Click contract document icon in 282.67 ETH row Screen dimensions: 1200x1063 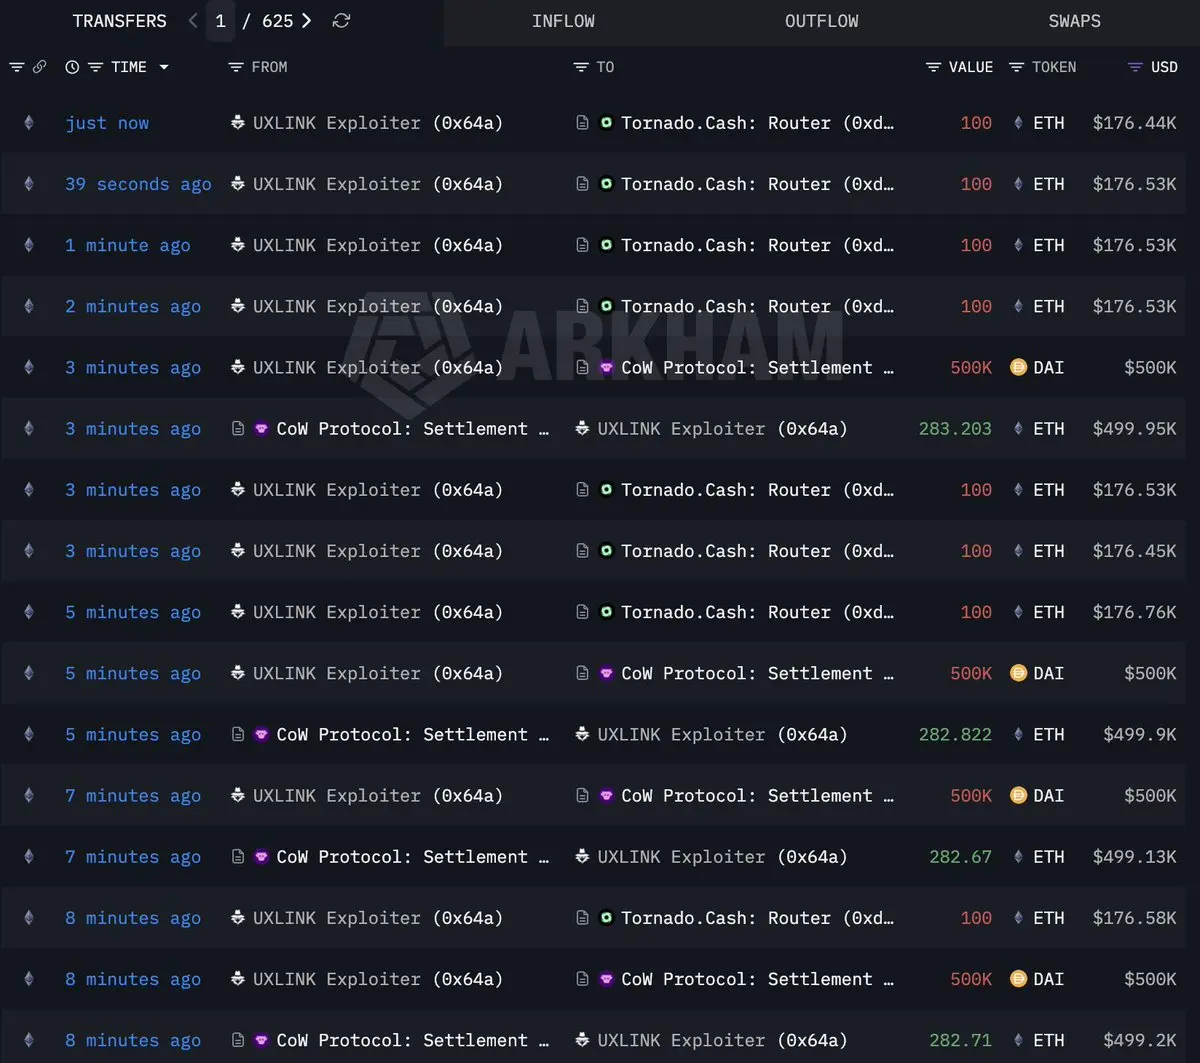click(x=237, y=856)
